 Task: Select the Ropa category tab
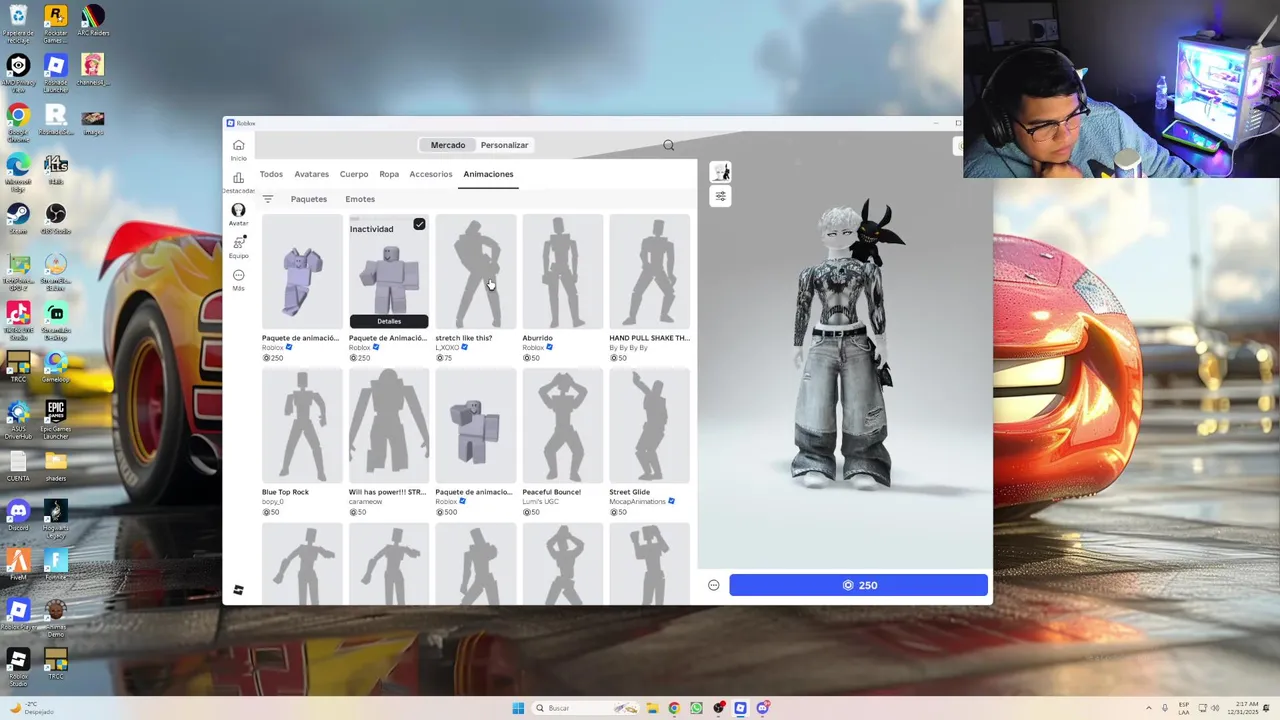(x=389, y=174)
